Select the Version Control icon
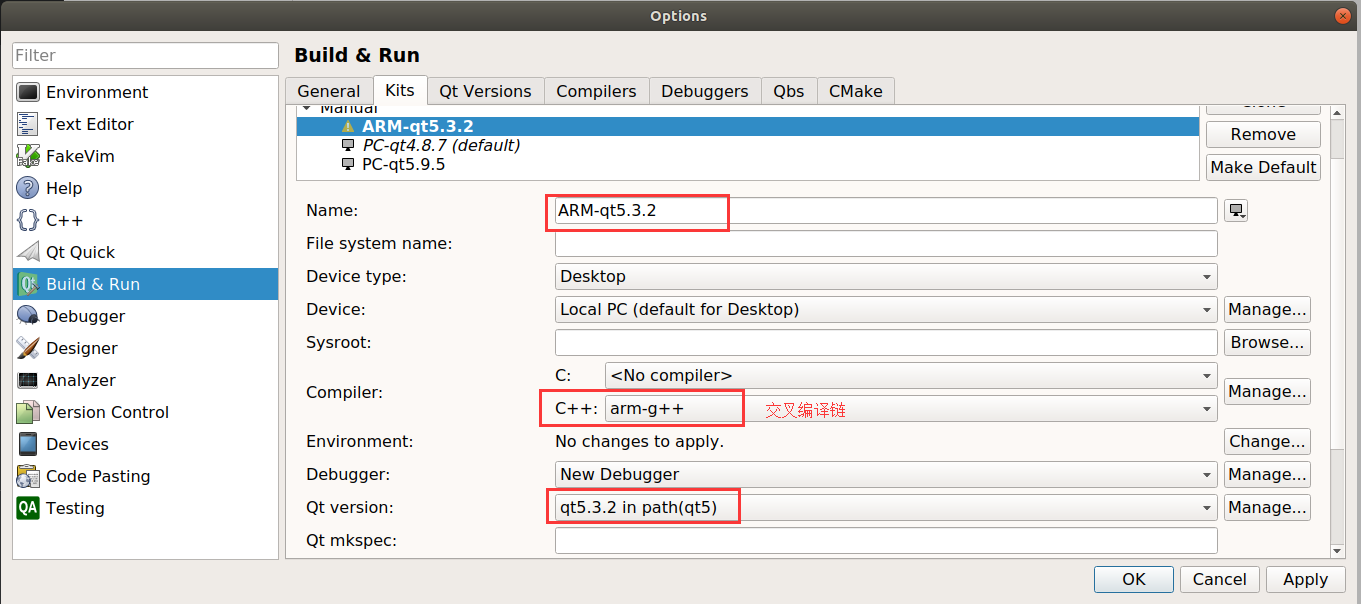 pyautogui.click(x=28, y=412)
